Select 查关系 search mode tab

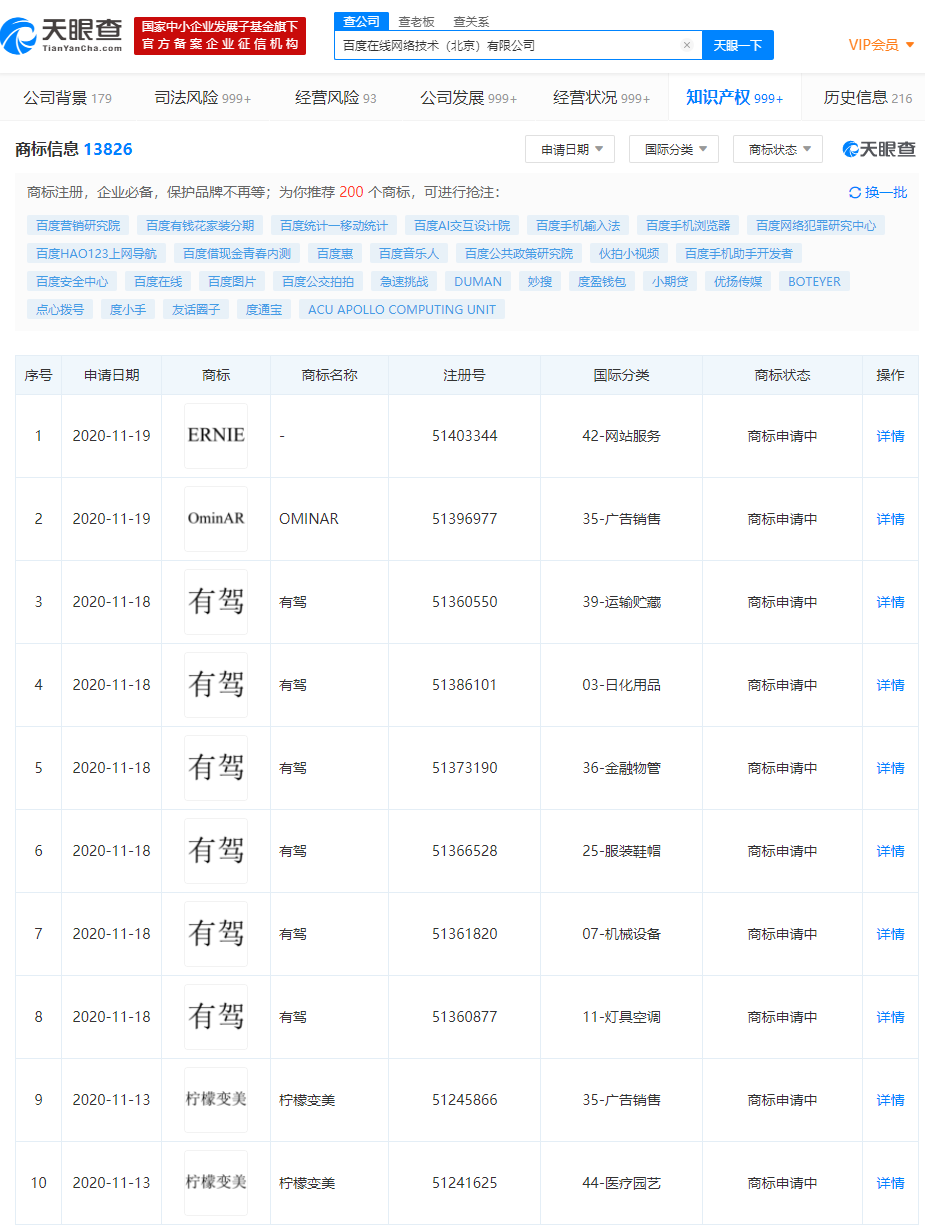click(471, 21)
